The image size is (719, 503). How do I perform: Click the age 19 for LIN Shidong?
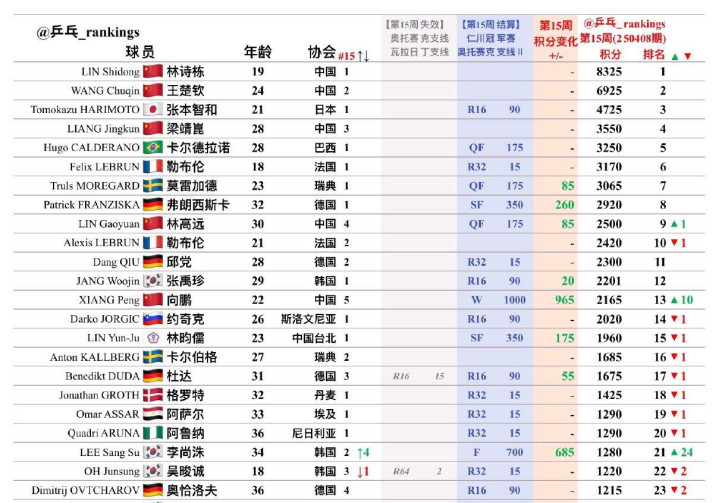258,72
